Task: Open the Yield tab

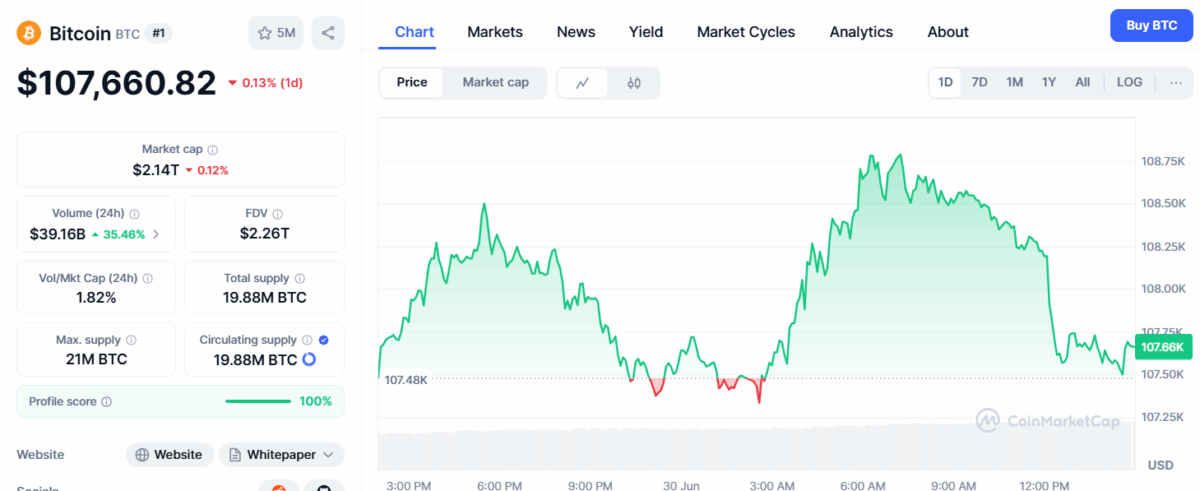Action: coord(646,32)
